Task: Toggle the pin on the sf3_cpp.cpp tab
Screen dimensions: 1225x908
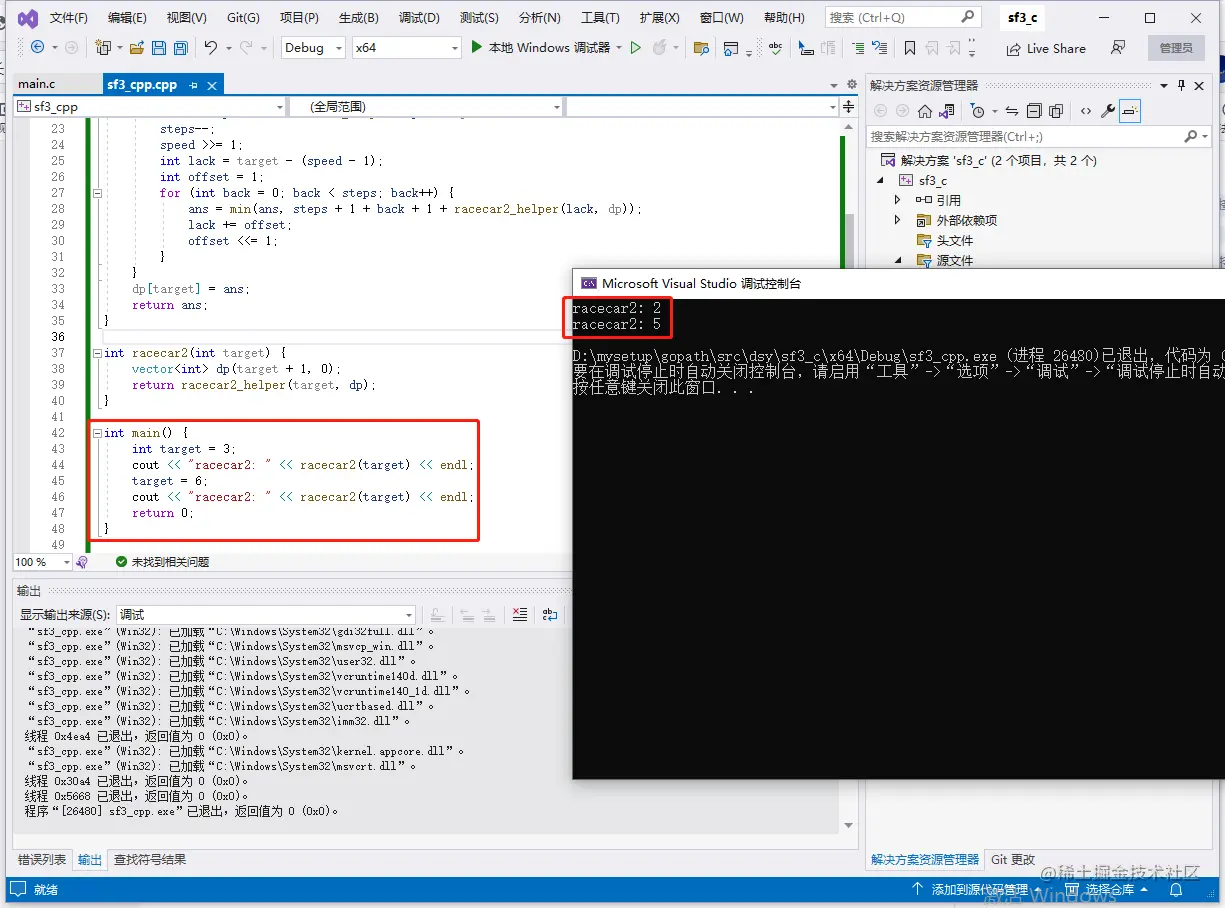Action: [x=193, y=85]
